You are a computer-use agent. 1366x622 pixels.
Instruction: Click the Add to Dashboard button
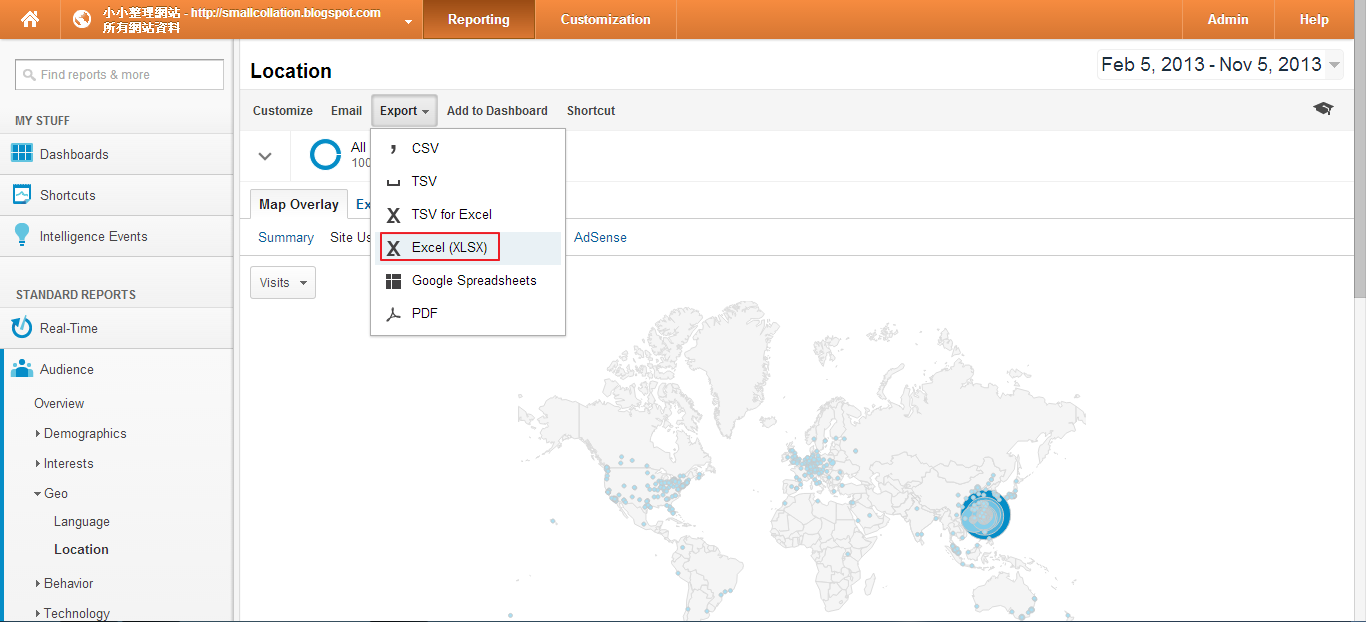pos(497,110)
